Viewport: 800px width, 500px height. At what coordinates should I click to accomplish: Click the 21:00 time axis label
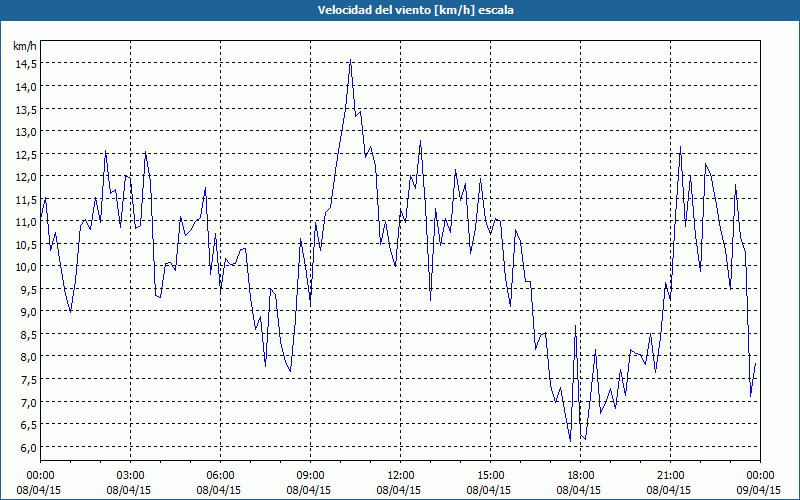(x=670, y=476)
